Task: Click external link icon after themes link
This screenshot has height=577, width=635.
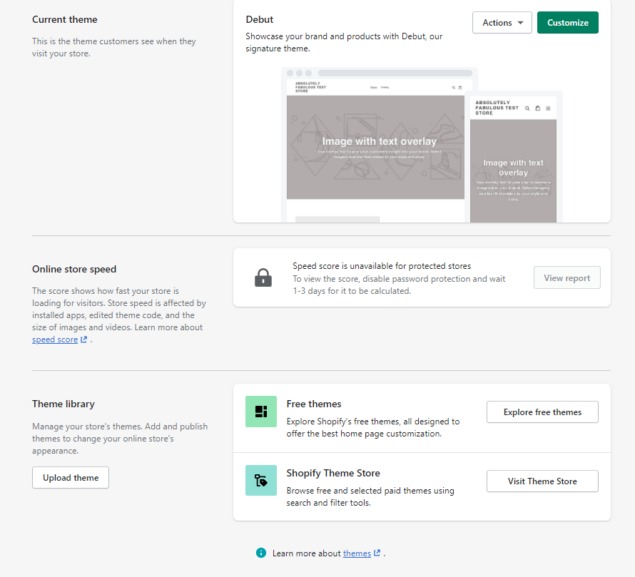Action: pos(377,553)
